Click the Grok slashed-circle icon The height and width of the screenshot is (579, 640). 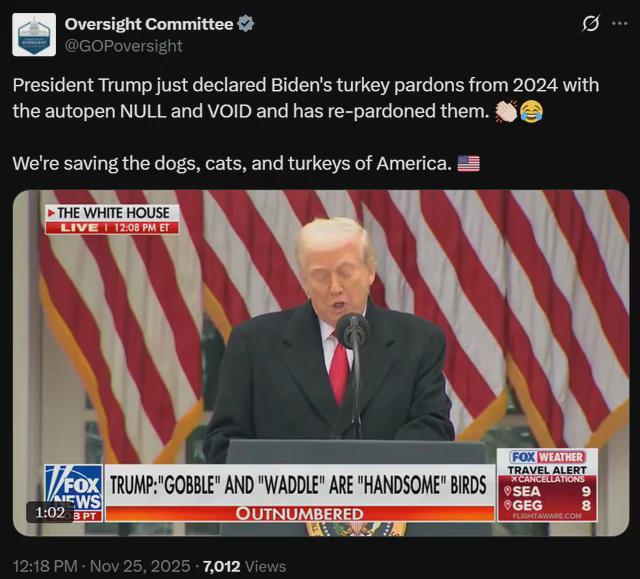(x=591, y=23)
